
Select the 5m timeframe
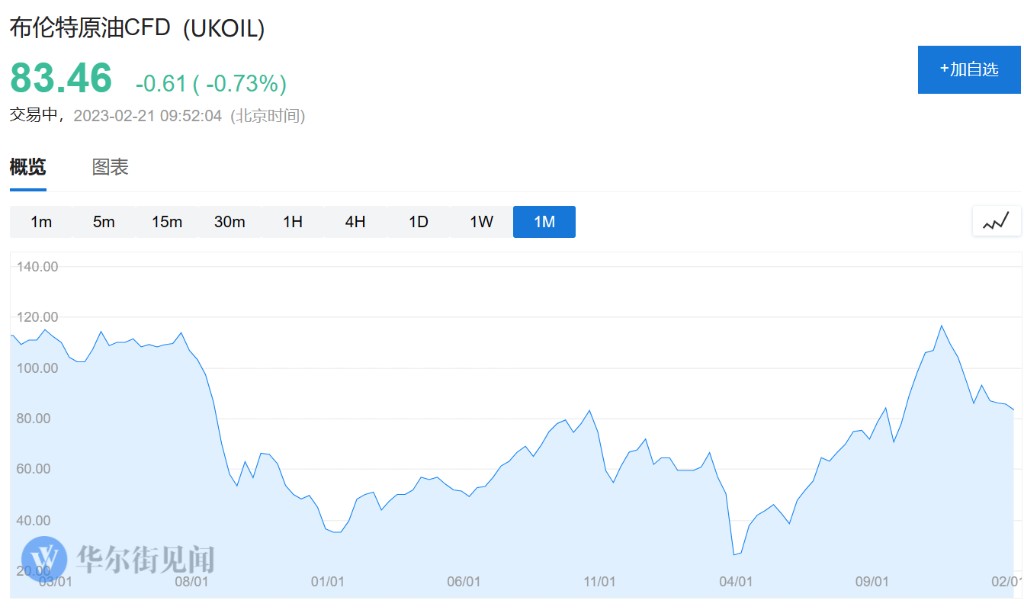click(104, 222)
